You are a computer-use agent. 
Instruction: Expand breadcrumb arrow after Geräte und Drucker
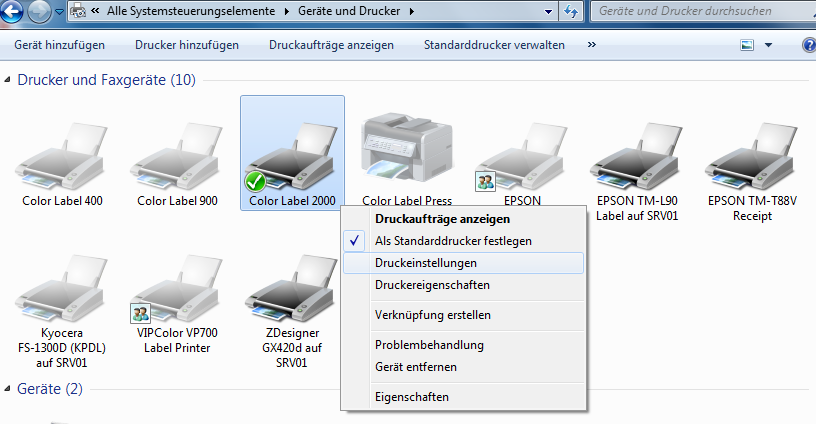pyautogui.click(x=412, y=11)
